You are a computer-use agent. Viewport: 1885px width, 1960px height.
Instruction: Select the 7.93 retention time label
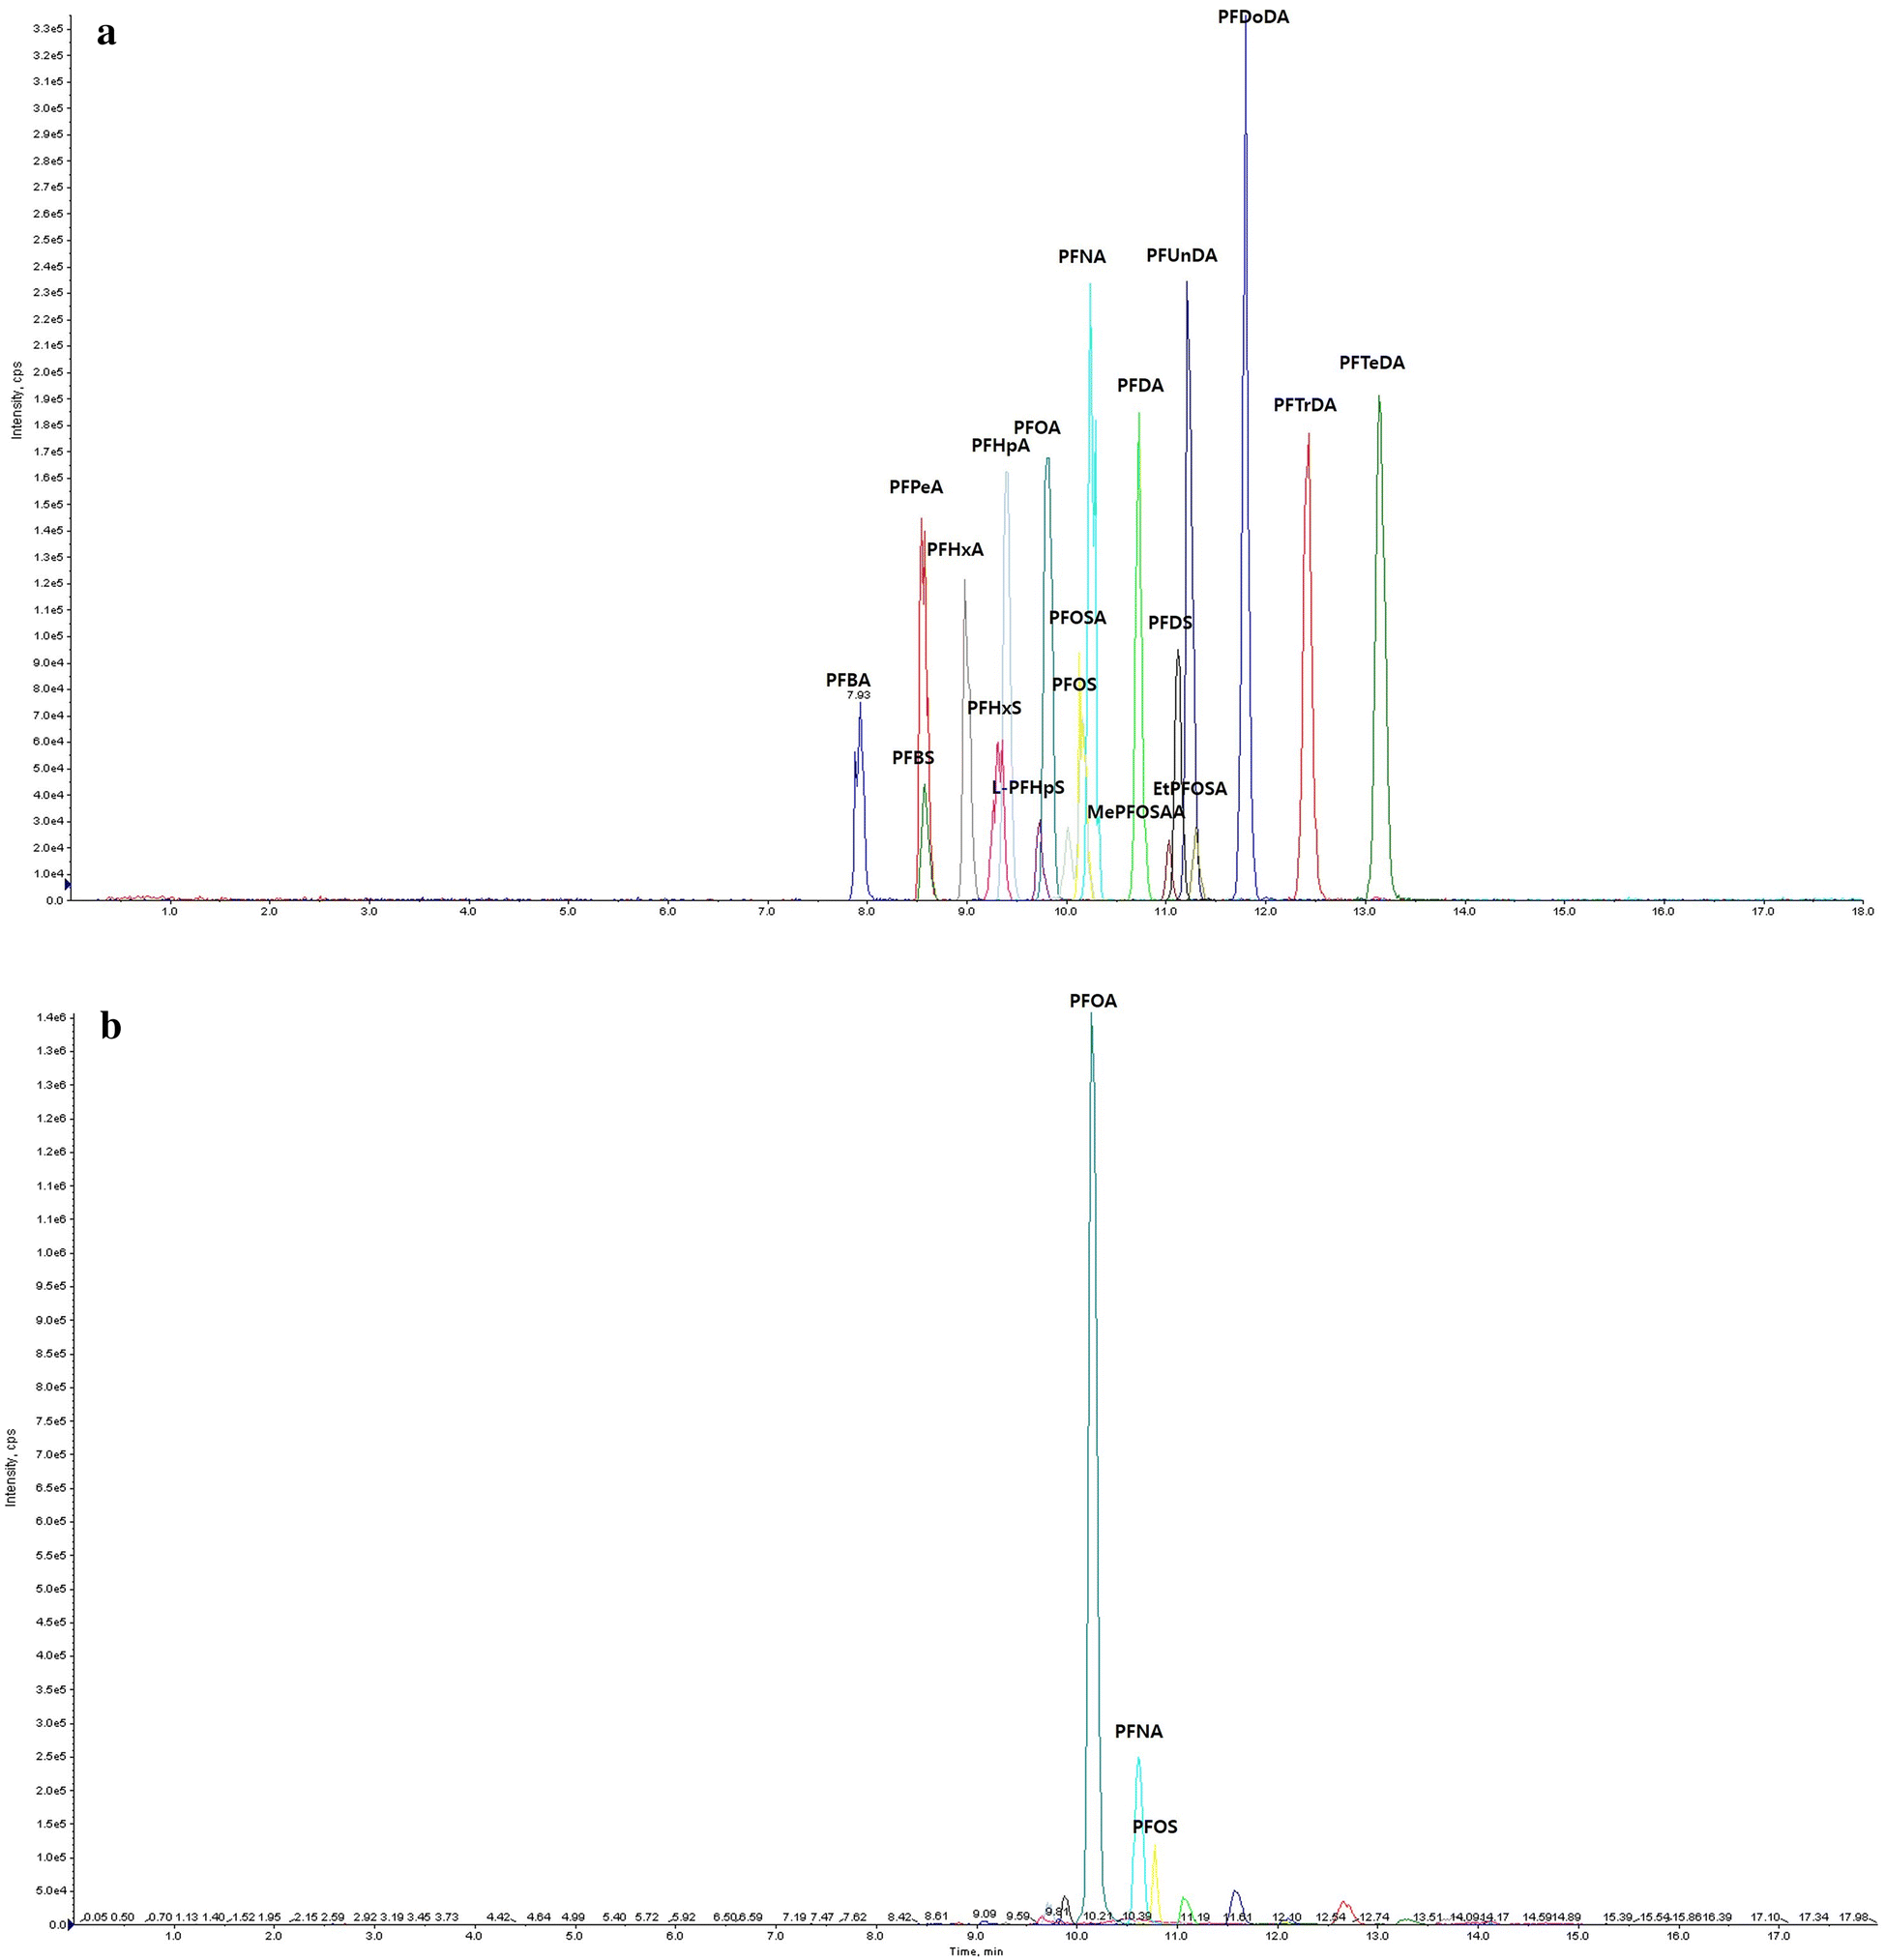[859, 695]
